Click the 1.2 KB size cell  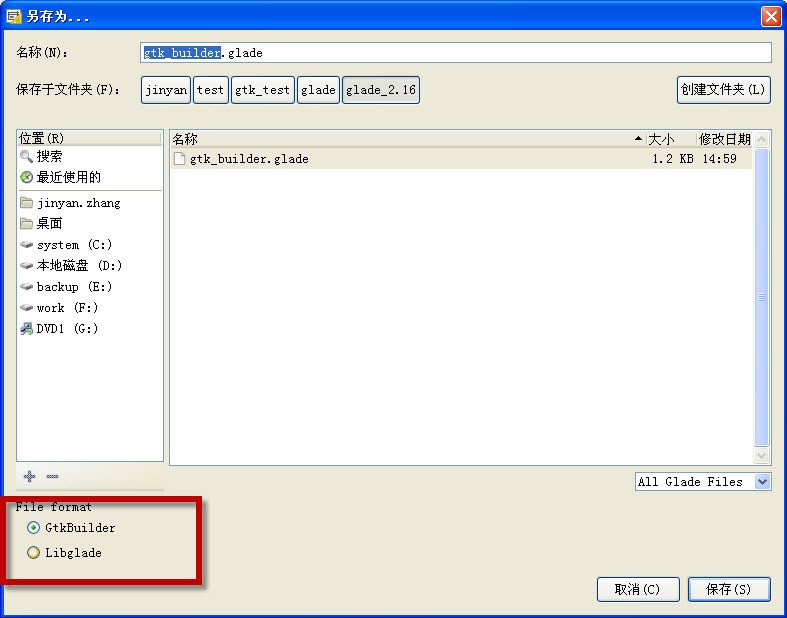673,159
